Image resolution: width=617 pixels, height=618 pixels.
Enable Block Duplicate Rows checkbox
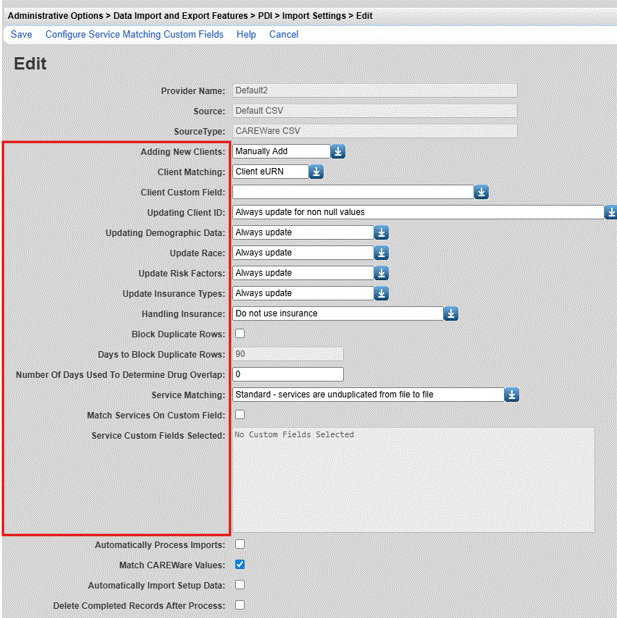tap(240, 333)
